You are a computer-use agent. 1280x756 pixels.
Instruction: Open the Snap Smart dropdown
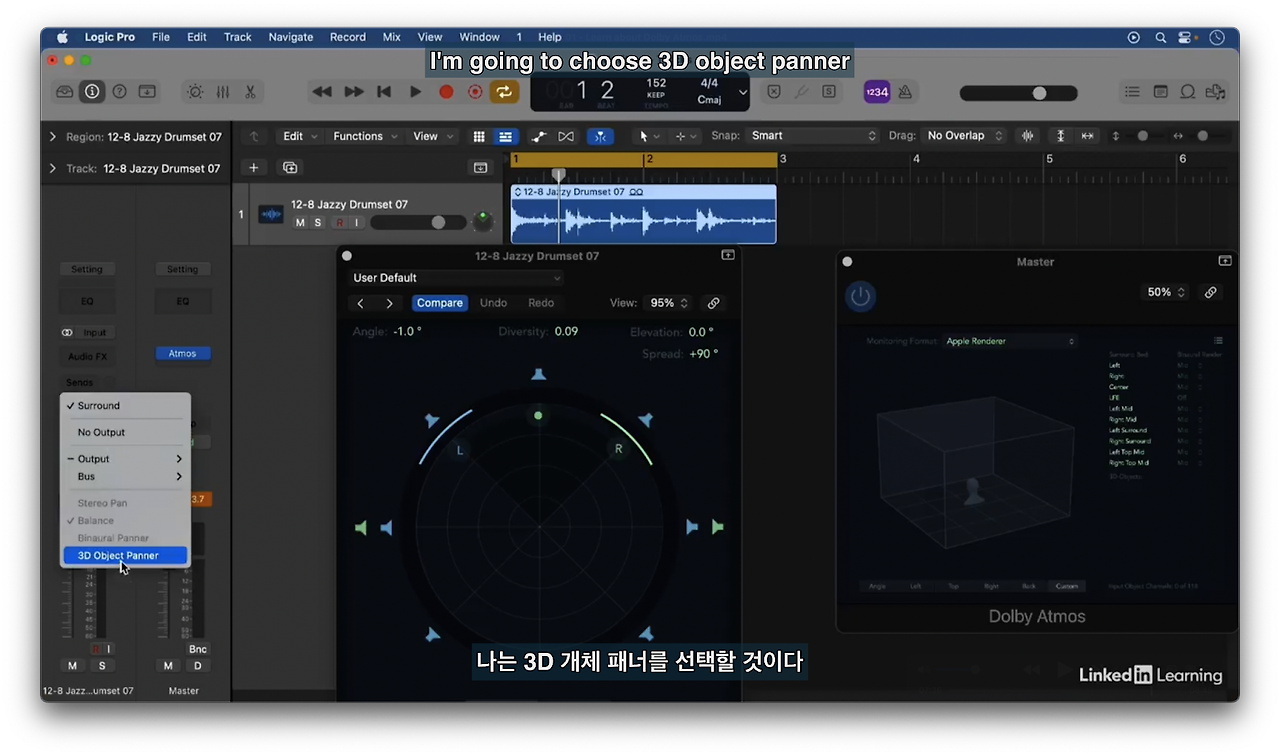[813, 136]
